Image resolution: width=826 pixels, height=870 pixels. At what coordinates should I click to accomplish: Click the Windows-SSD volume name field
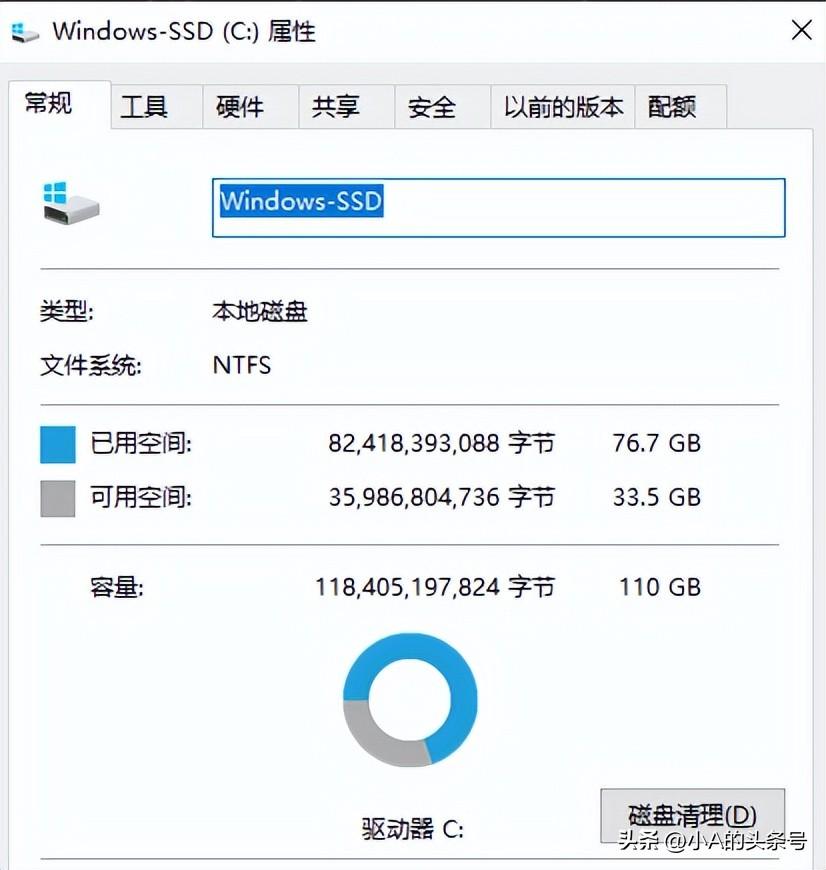499,208
